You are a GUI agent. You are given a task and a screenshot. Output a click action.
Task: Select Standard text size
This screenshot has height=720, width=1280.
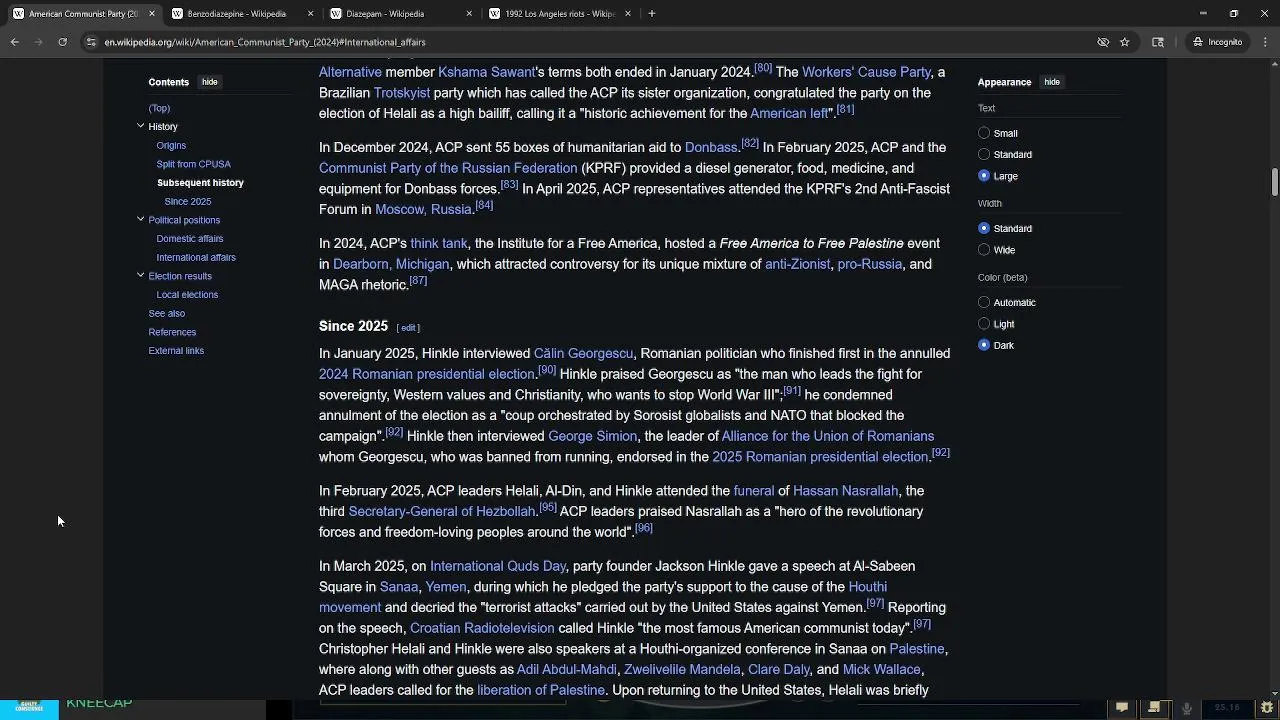click(x=984, y=155)
